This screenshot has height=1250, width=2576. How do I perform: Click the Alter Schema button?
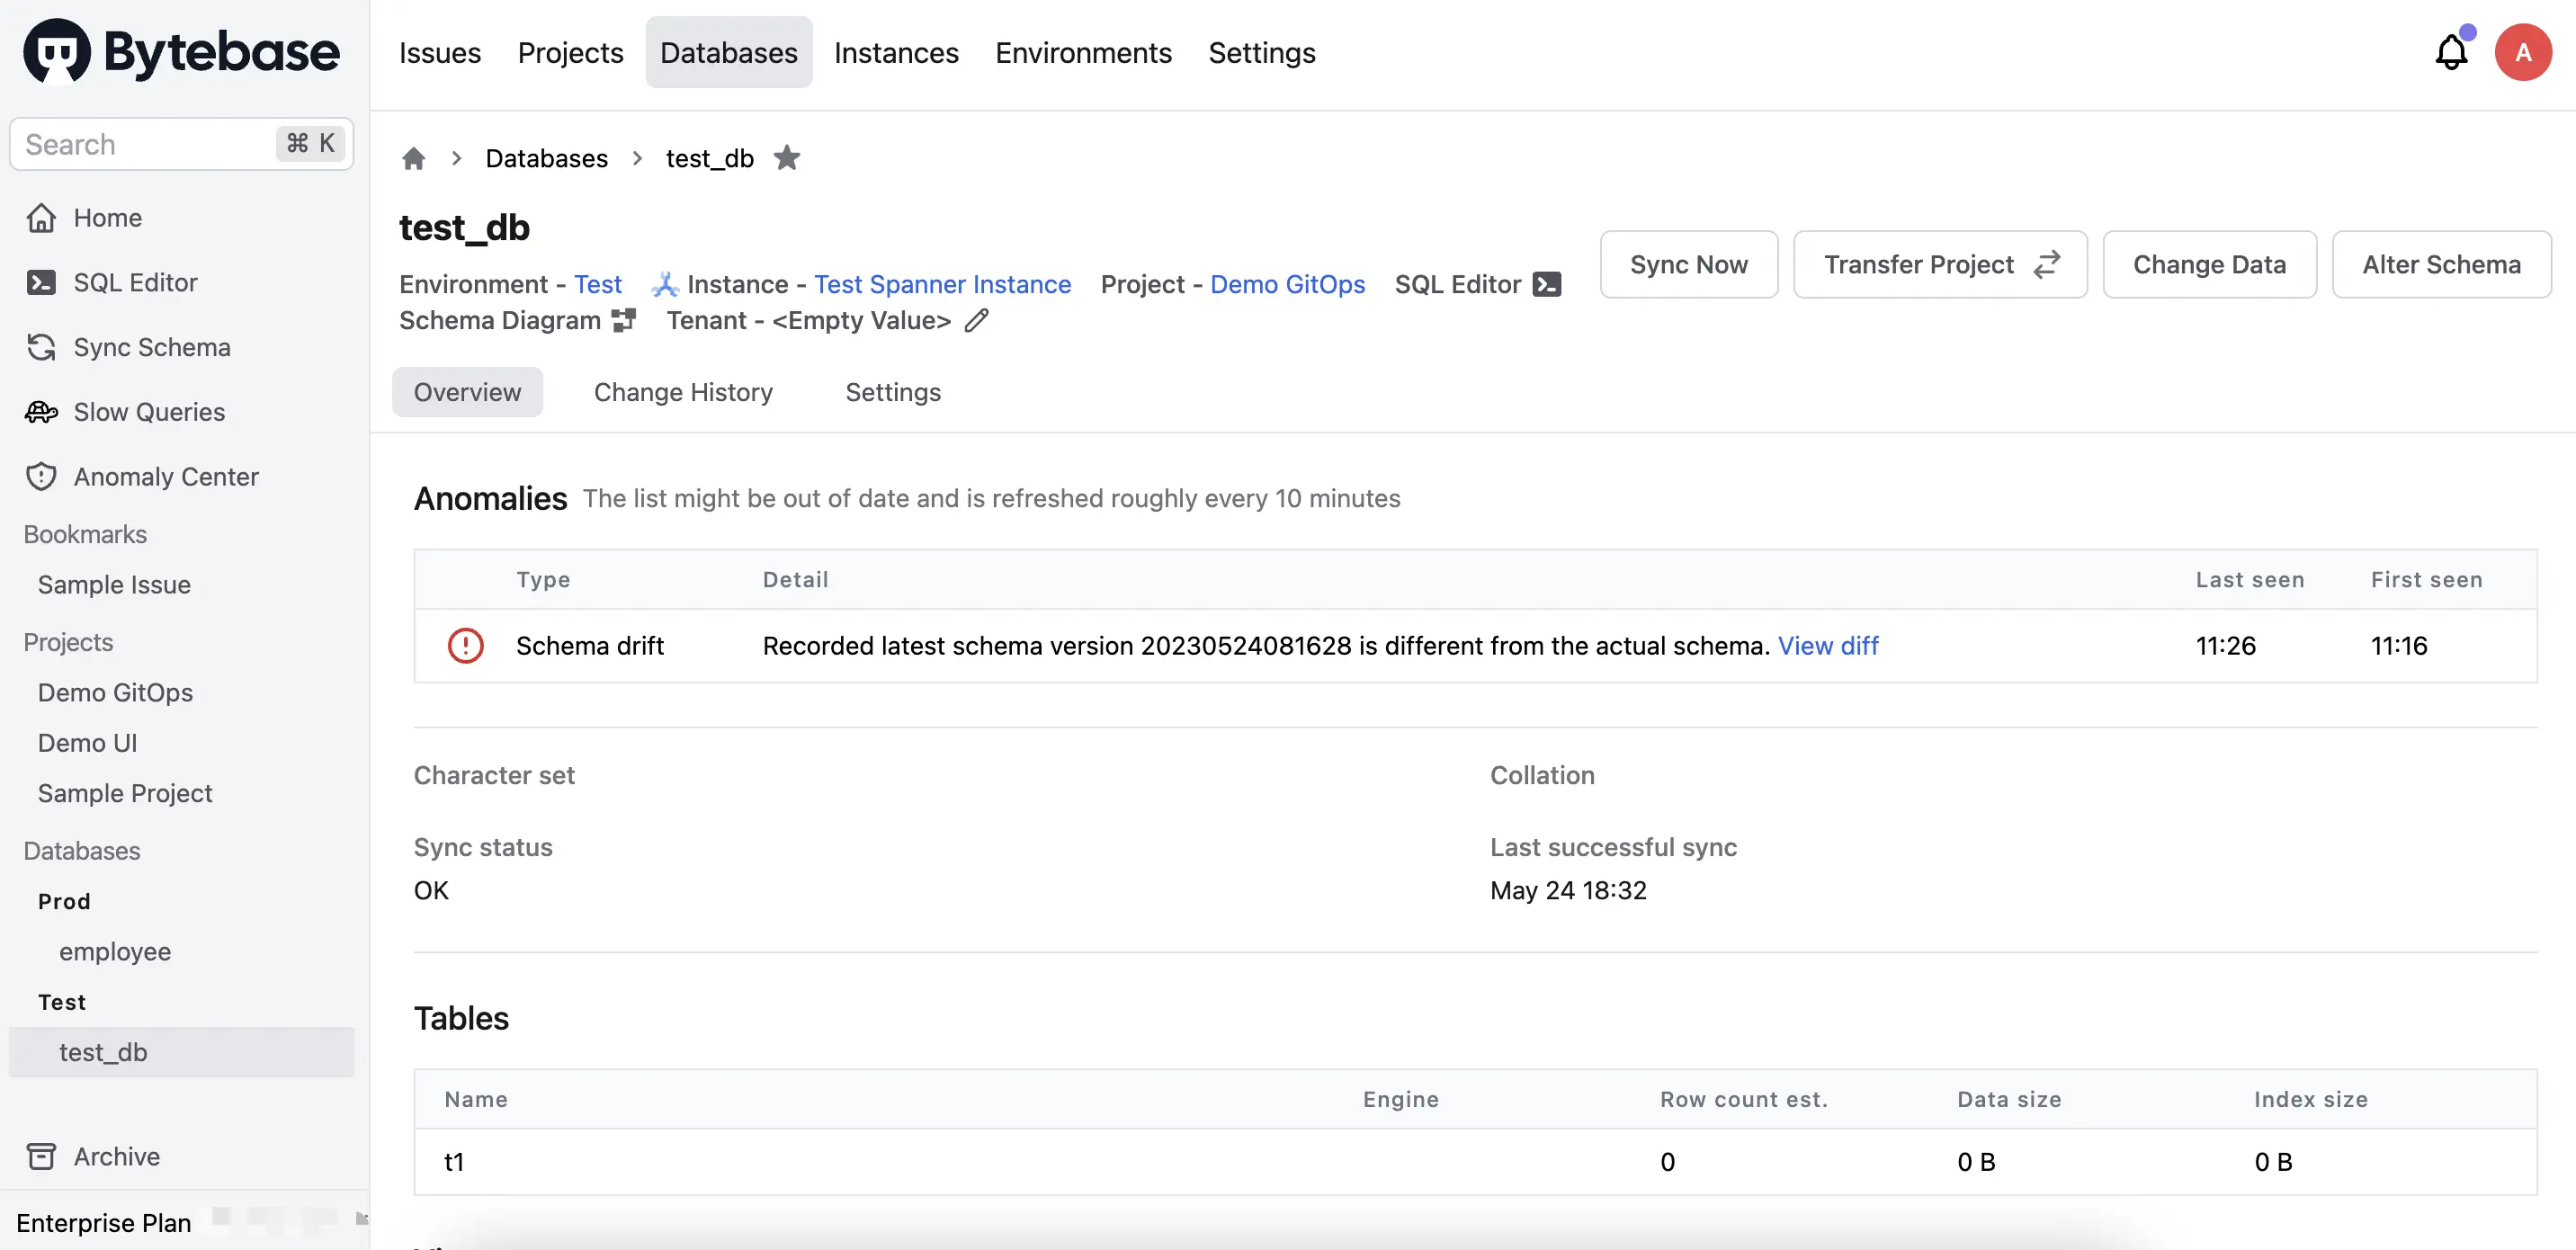point(2441,264)
